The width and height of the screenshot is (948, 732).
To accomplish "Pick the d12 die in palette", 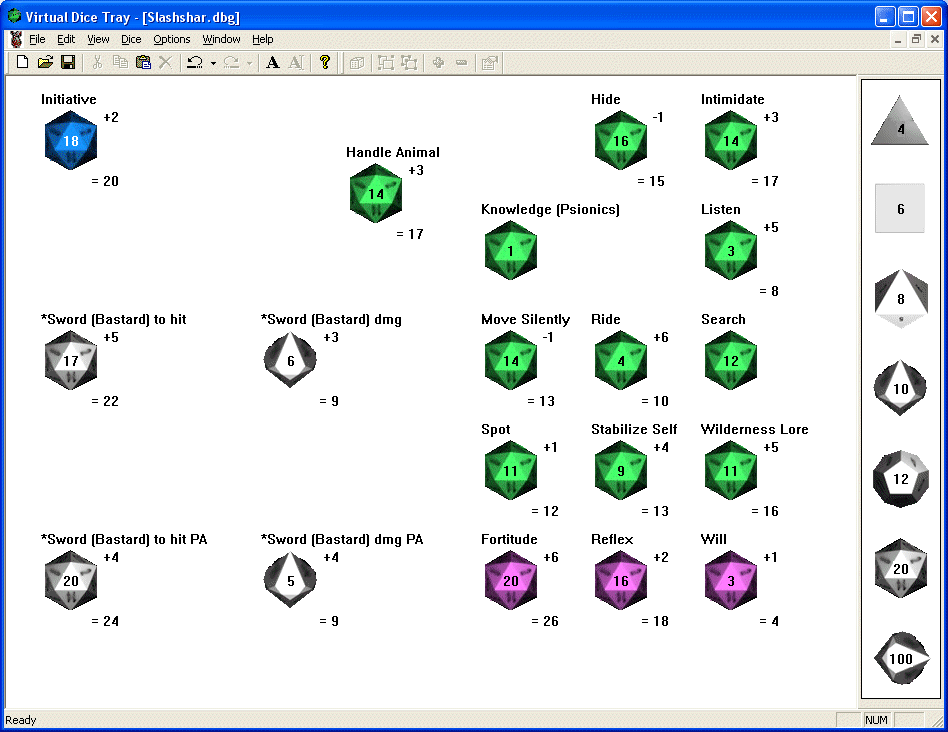I will [901, 479].
